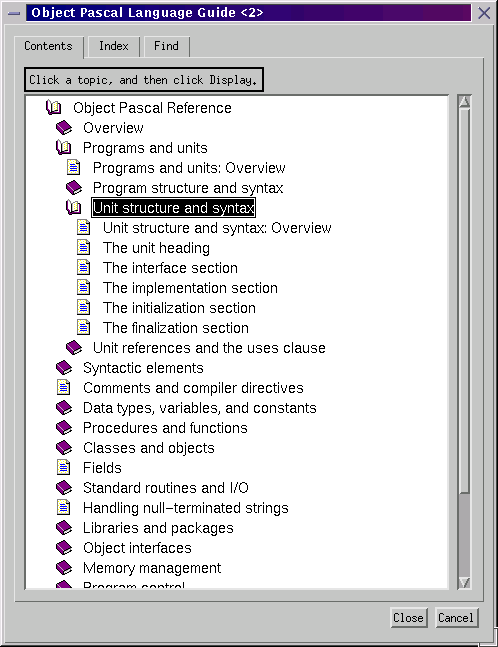Select The interface section topic

point(170,268)
